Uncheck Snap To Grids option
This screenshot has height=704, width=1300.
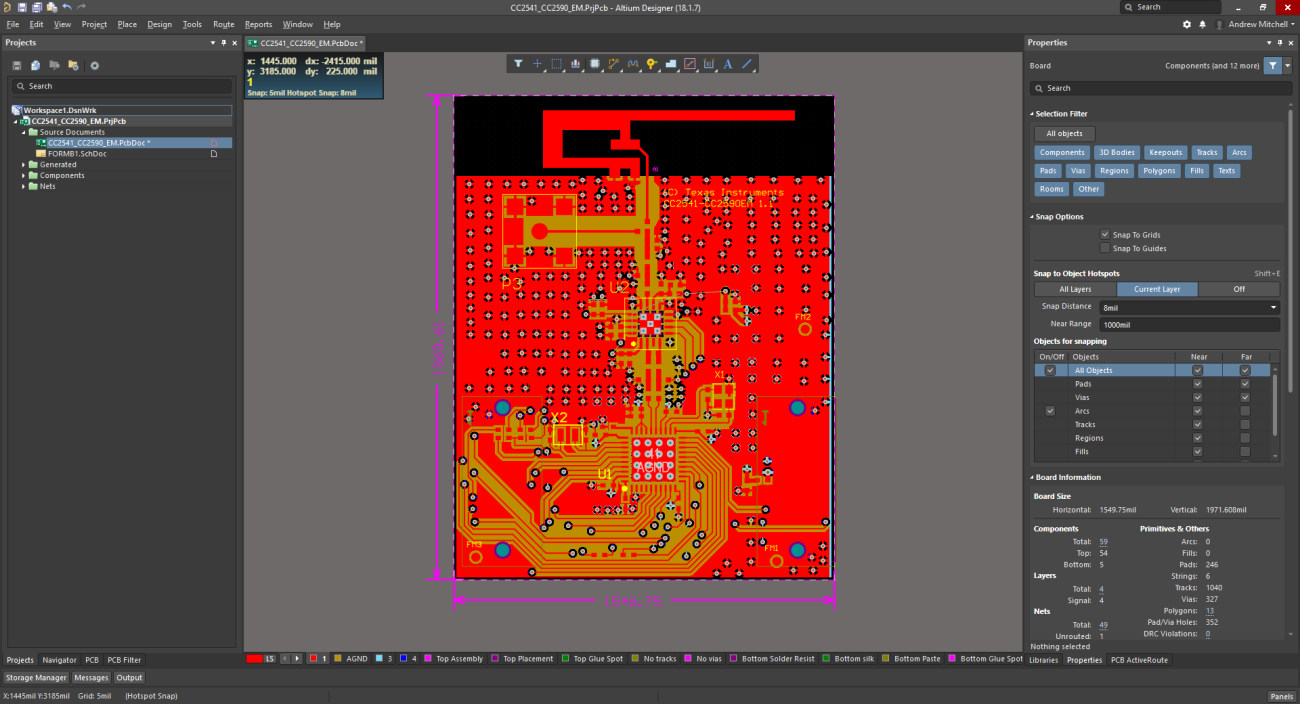point(1105,234)
